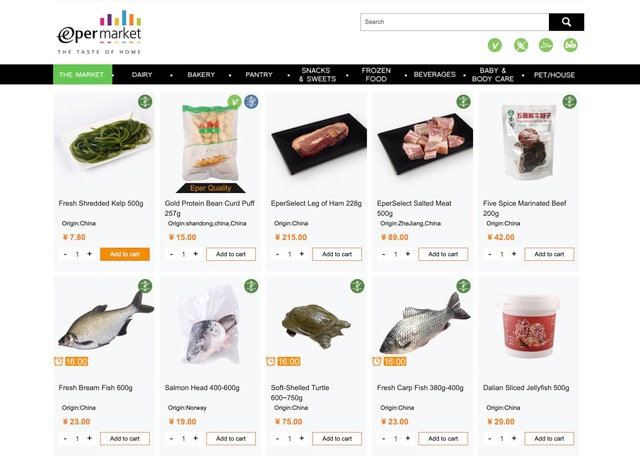Open the Epermarket logo homepage

tap(99, 33)
